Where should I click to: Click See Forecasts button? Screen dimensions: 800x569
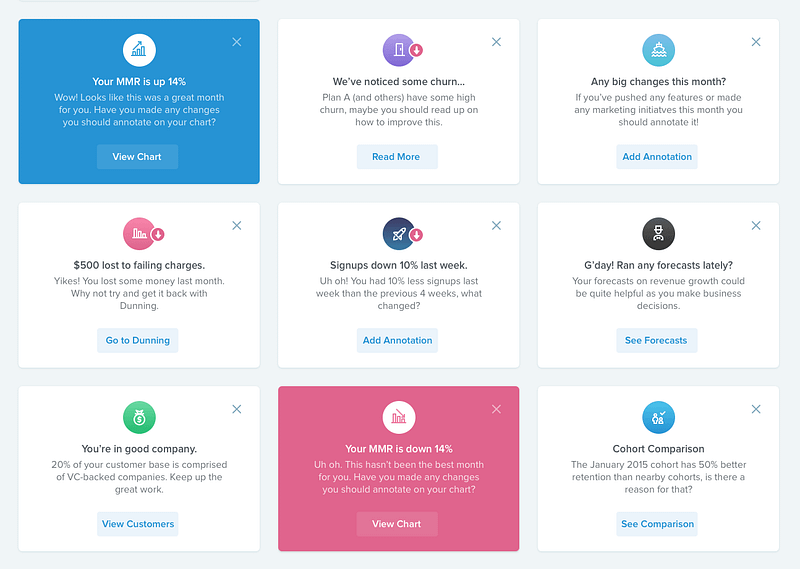coord(657,340)
